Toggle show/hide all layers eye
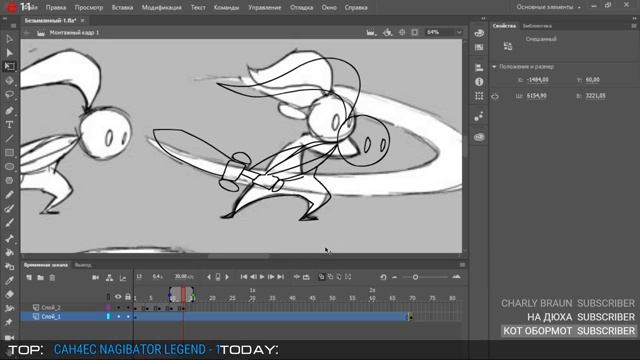This screenshot has height=360, width=640. (118, 297)
